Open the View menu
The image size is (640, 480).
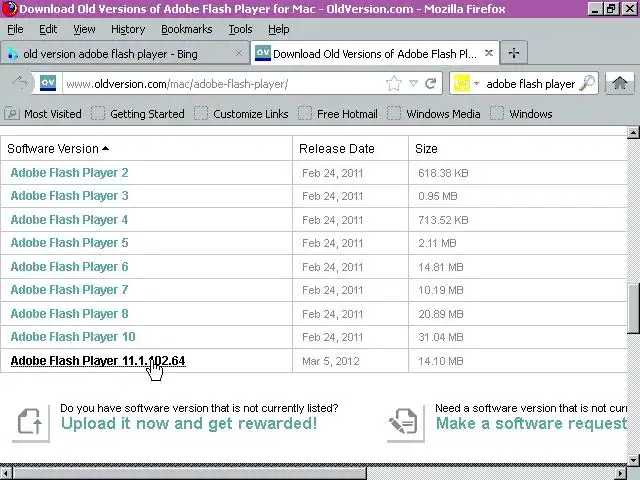84,29
